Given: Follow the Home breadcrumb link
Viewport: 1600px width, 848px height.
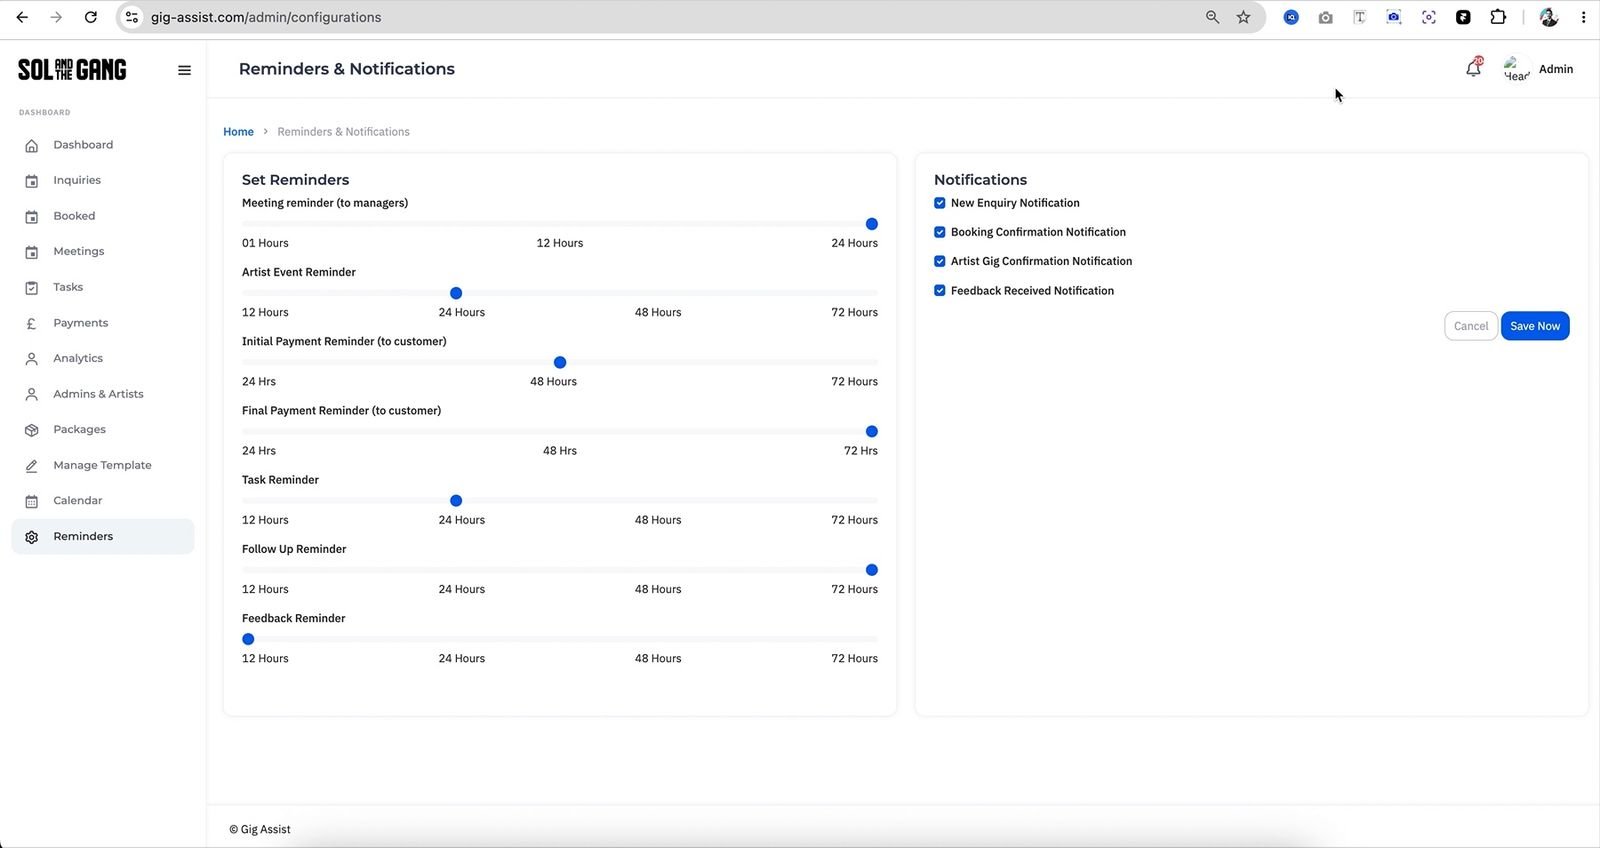Looking at the screenshot, I should tap(238, 132).
